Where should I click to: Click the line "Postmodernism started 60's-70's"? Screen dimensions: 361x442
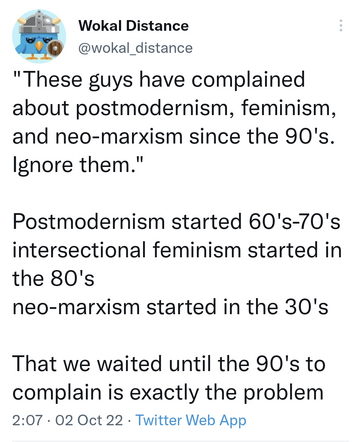coord(177,221)
